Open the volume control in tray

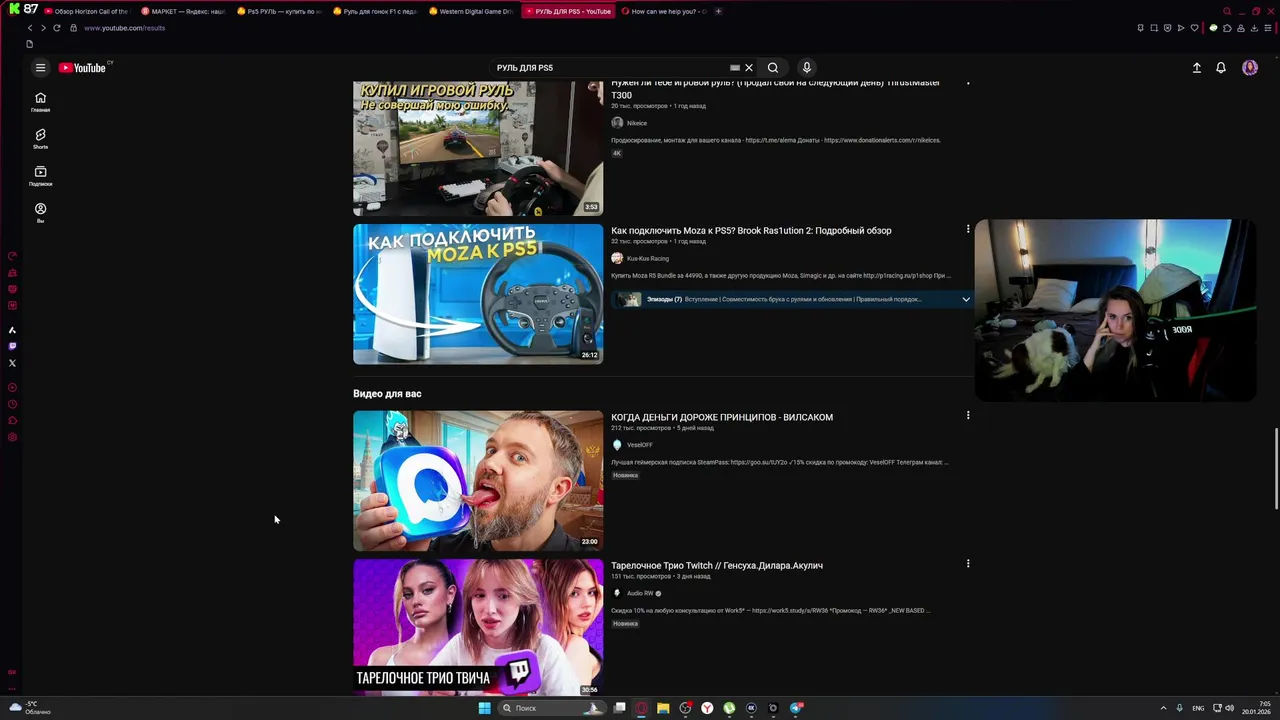tap(1229, 708)
